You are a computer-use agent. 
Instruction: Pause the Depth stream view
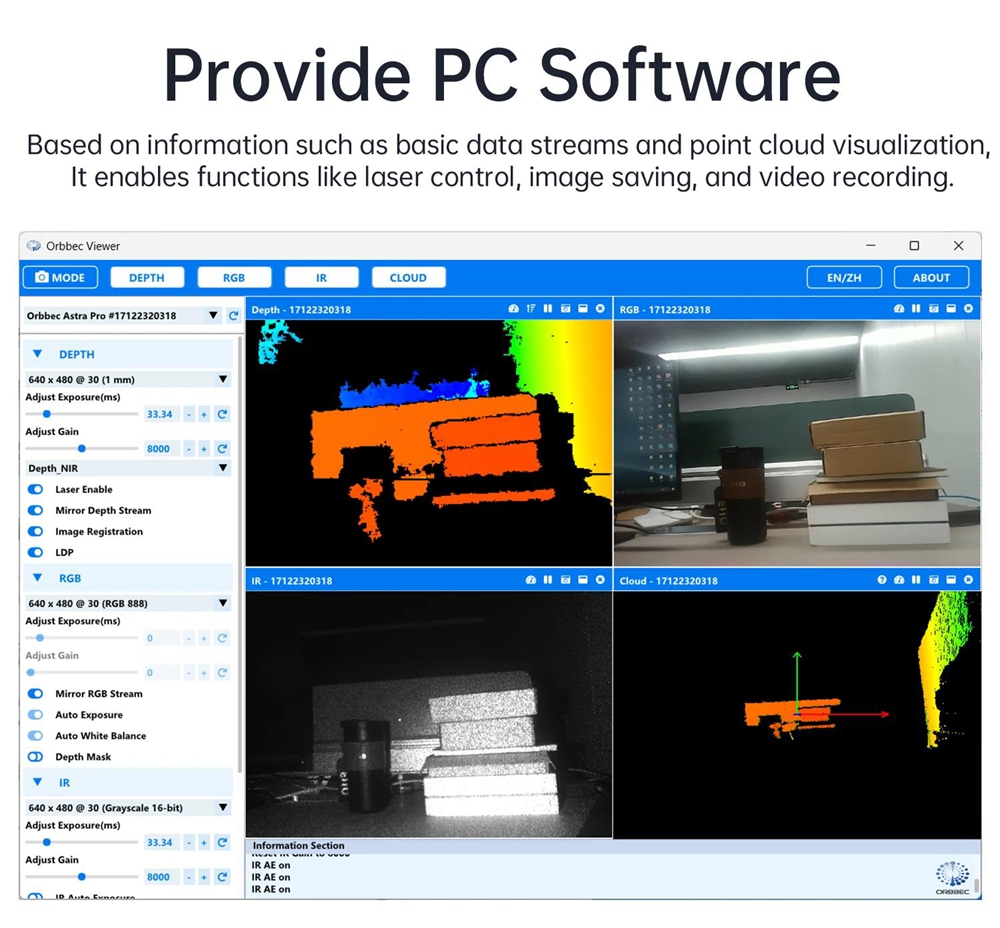[548, 309]
